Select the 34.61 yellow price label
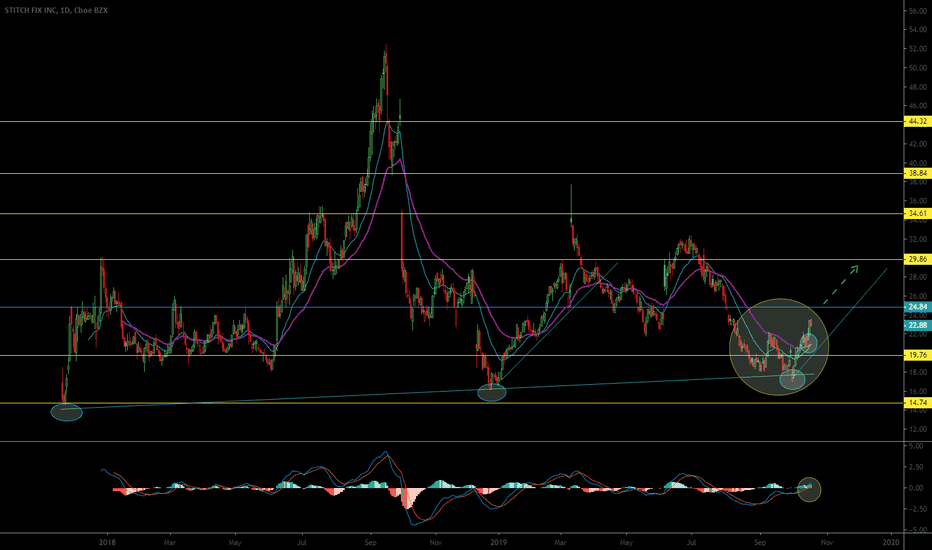The width and height of the screenshot is (932, 550). (917, 213)
